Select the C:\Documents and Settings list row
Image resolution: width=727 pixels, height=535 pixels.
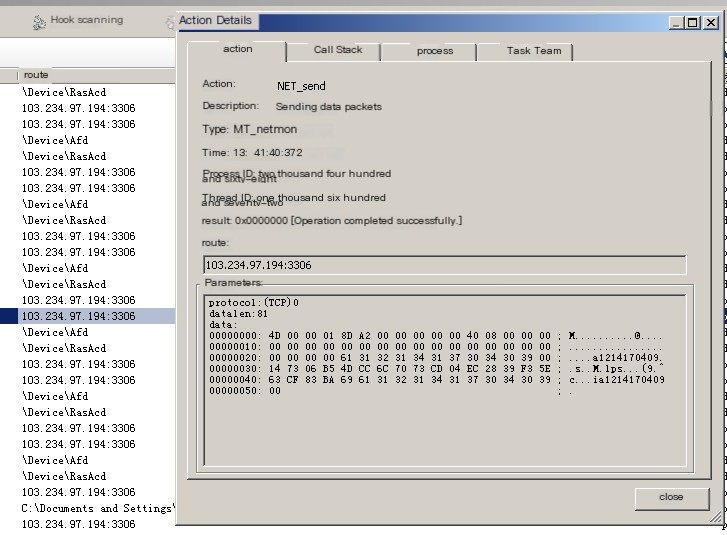(98, 509)
